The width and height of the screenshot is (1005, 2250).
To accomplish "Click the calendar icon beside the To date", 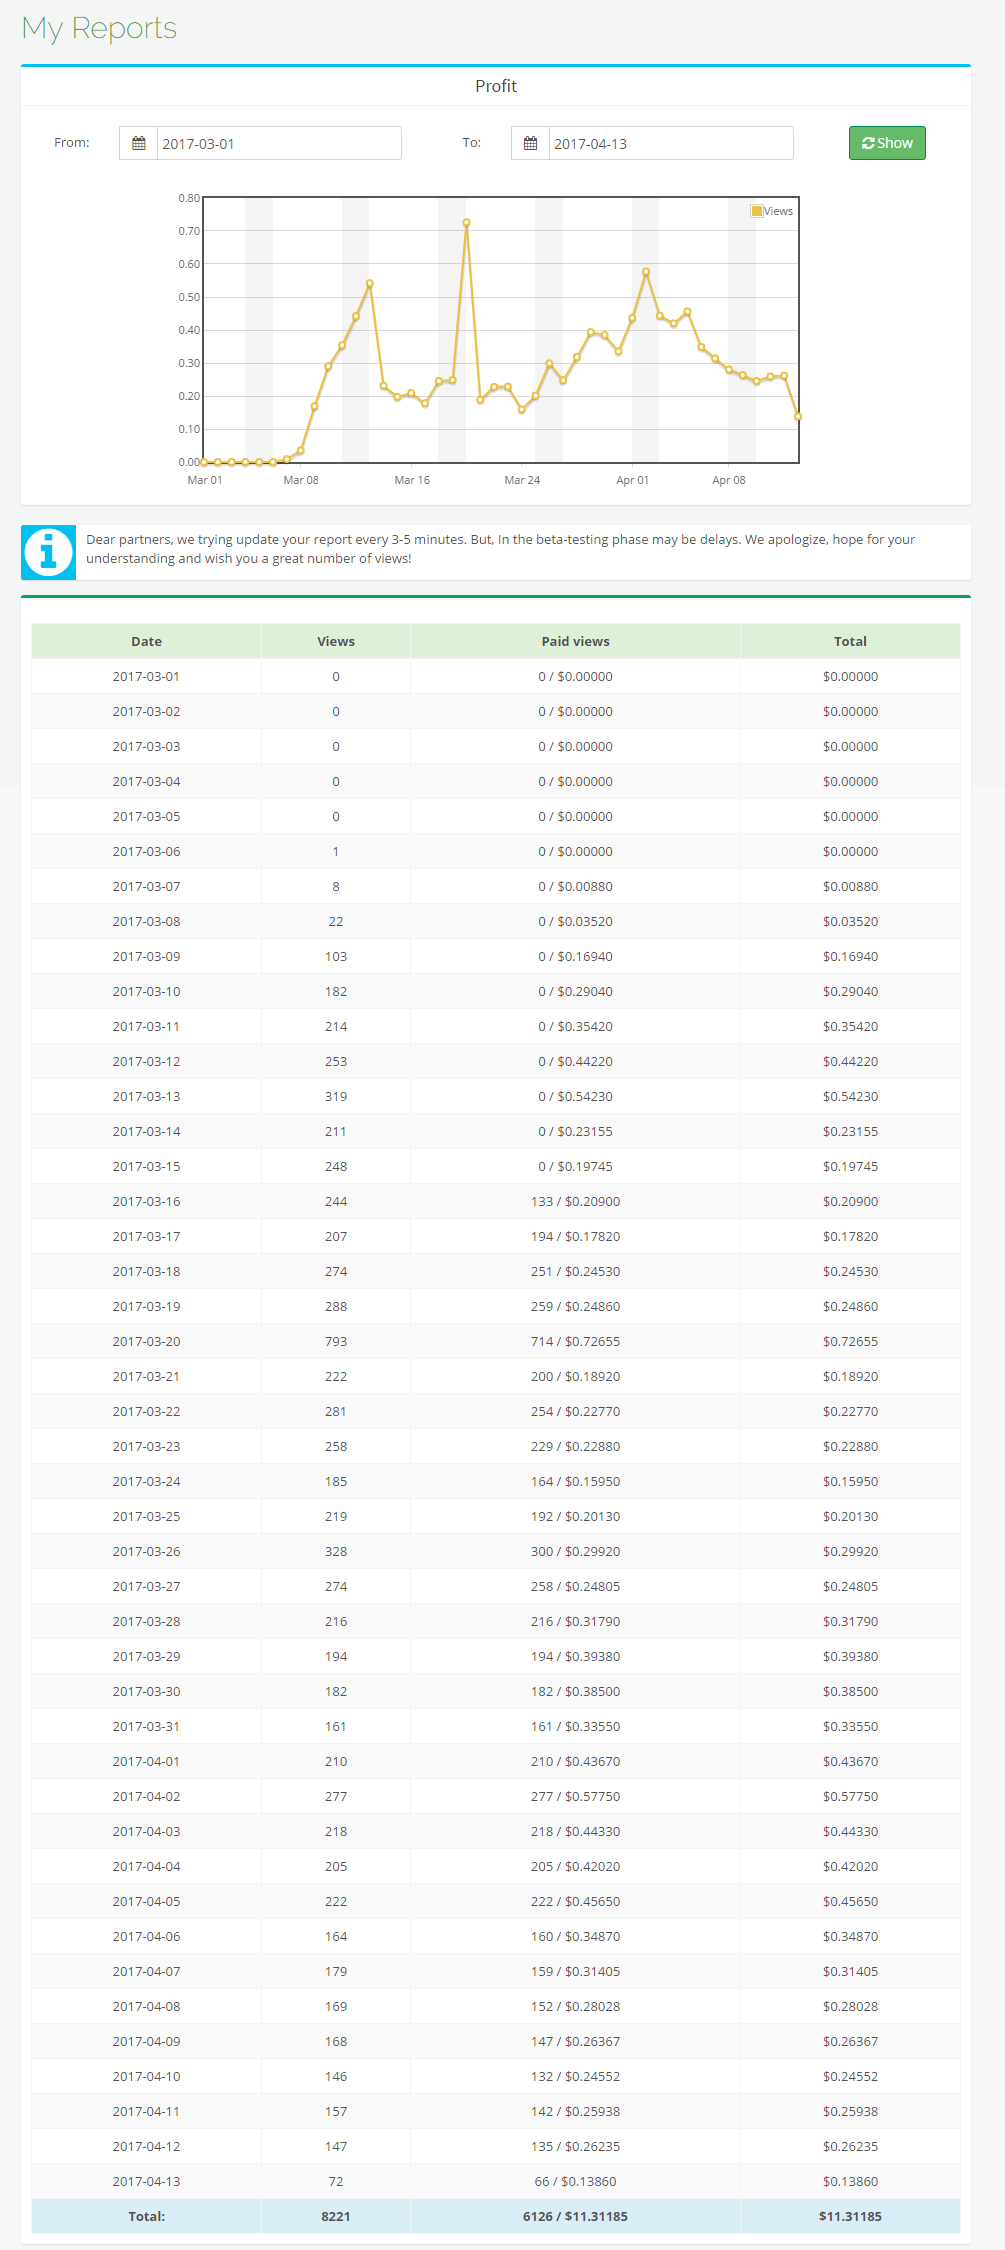I will point(531,143).
